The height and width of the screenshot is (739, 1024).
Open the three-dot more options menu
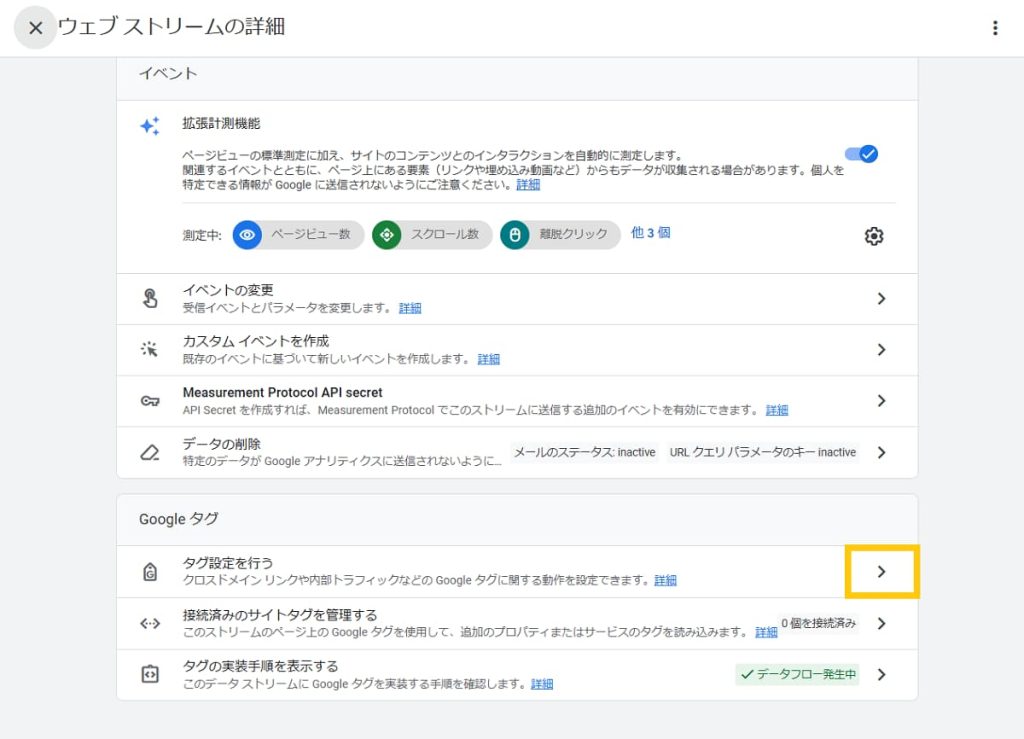coord(994,28)
